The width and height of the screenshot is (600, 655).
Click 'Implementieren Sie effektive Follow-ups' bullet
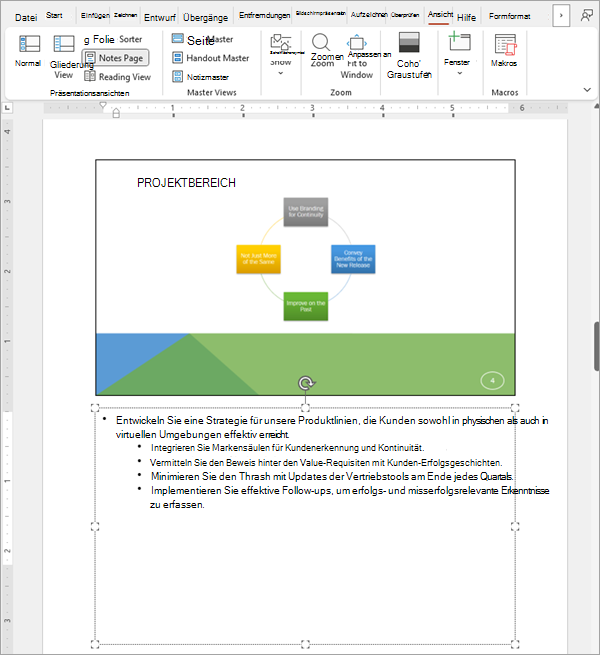[x=350, y=497]
